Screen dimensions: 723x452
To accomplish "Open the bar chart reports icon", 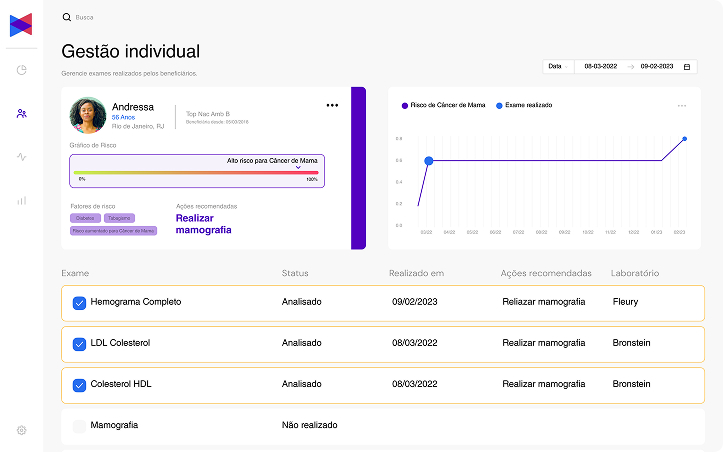I will click(x=21, y=200).
